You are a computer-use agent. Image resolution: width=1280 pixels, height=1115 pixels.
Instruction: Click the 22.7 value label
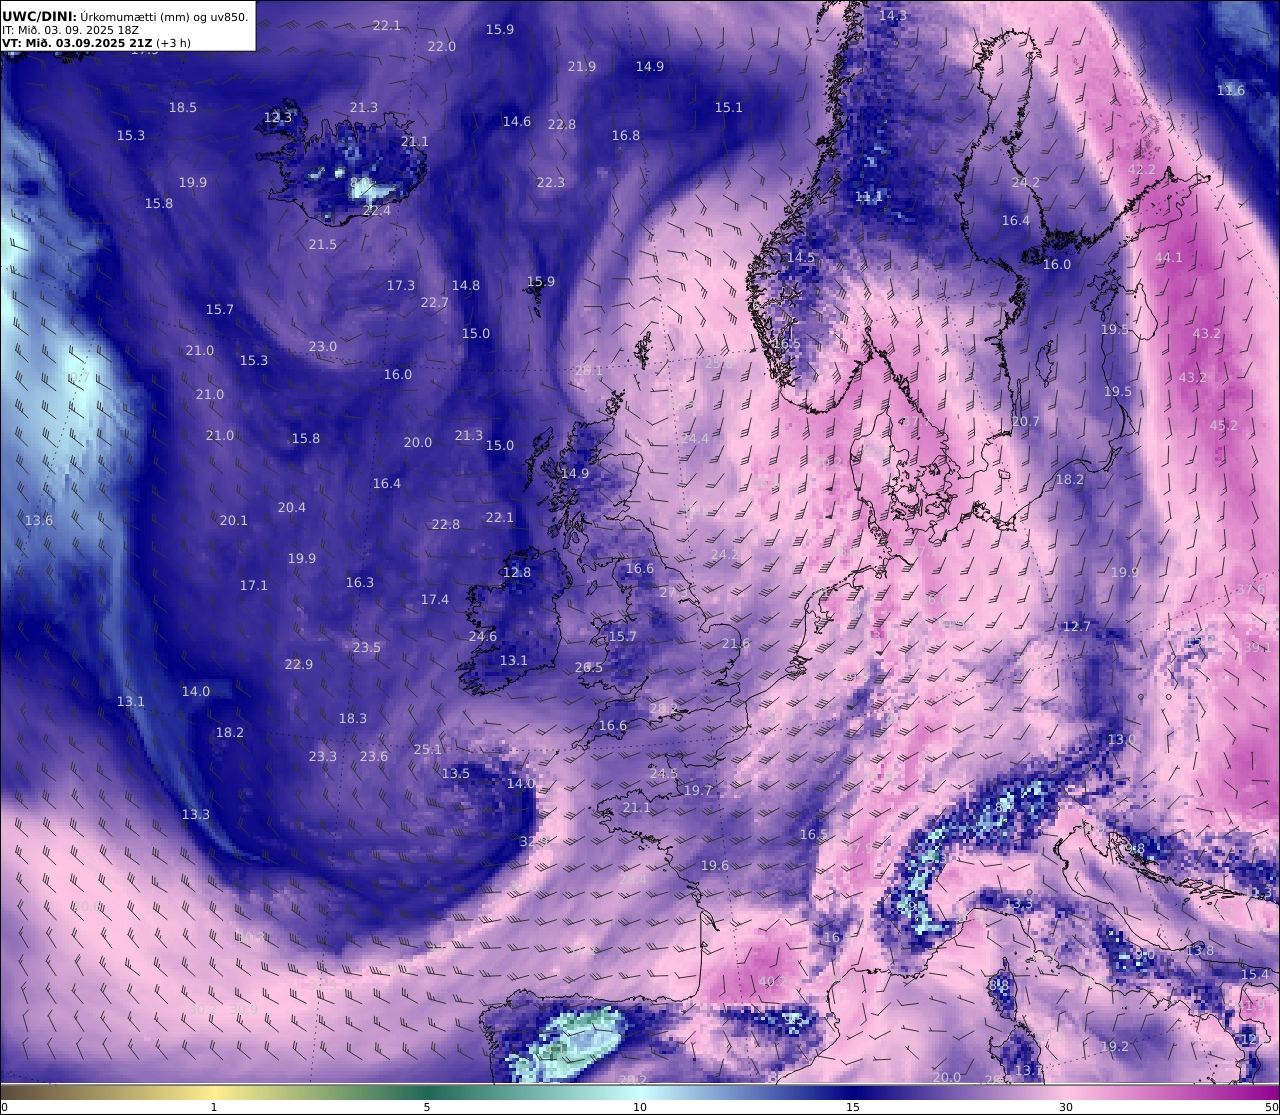tap(435, 303)
